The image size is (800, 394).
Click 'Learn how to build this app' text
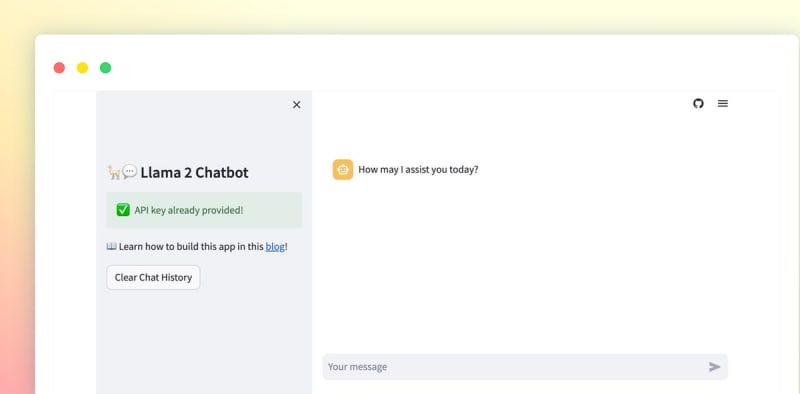point(177,247)
